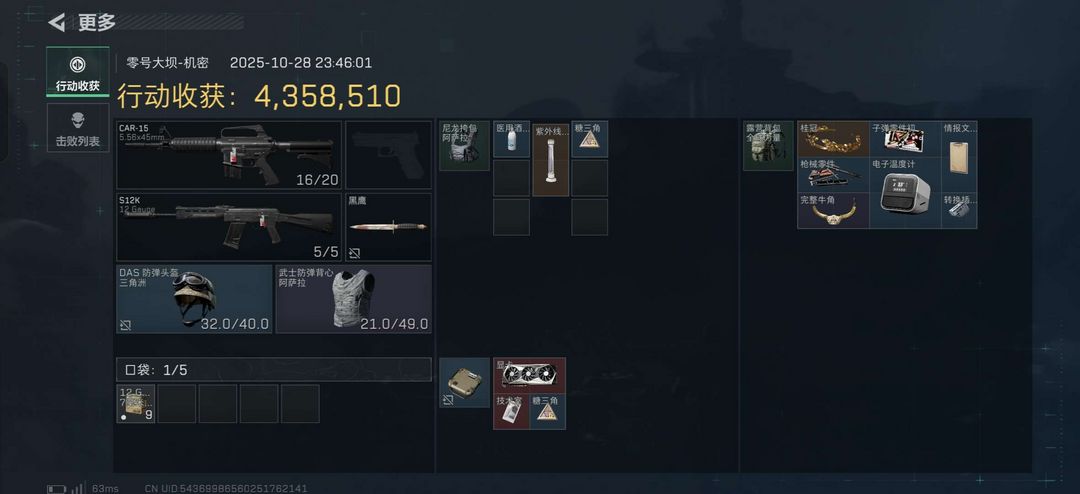Switch to the 击败列表 tab
The image size is (1080, 494).
(x=78, y=128)
